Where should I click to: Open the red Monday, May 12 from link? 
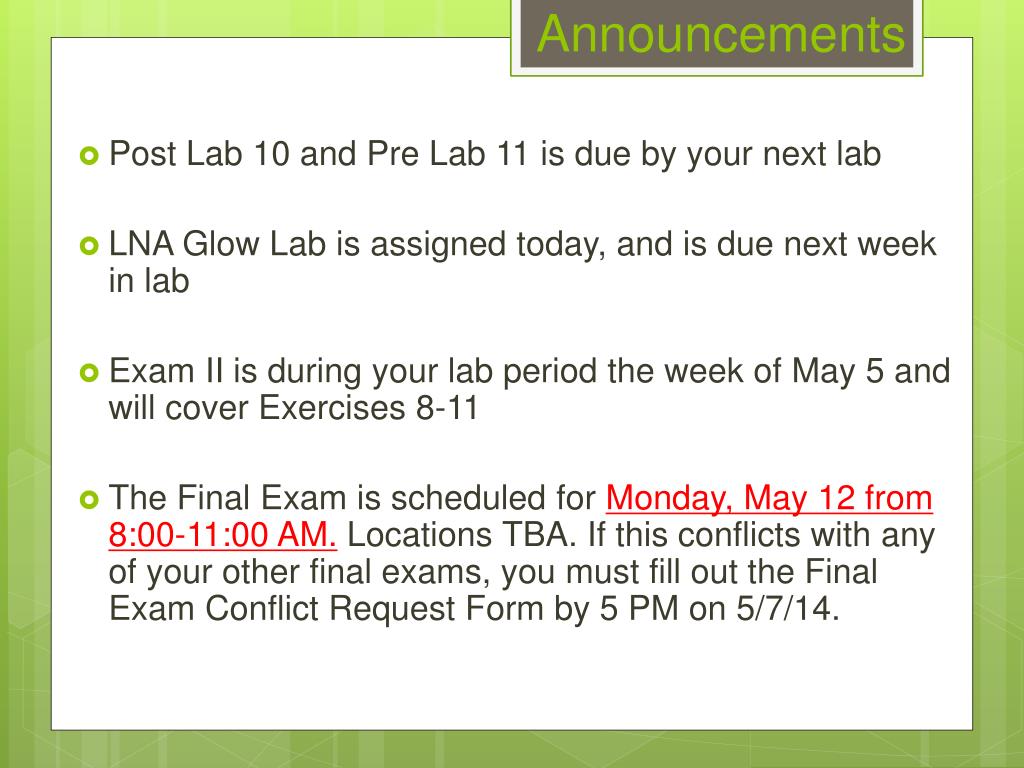point(769,498)
